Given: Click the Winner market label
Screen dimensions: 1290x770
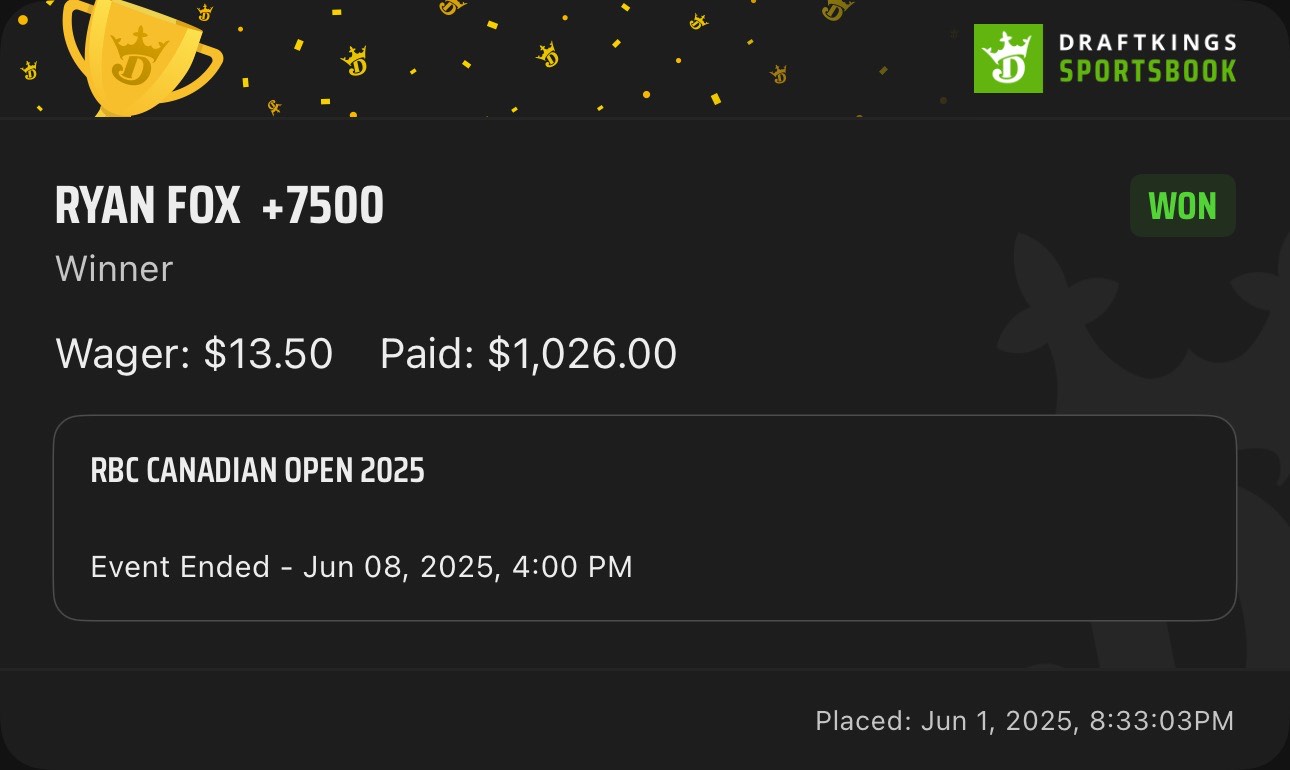Looking at the screenshot, I should click(x=114, y=269).
